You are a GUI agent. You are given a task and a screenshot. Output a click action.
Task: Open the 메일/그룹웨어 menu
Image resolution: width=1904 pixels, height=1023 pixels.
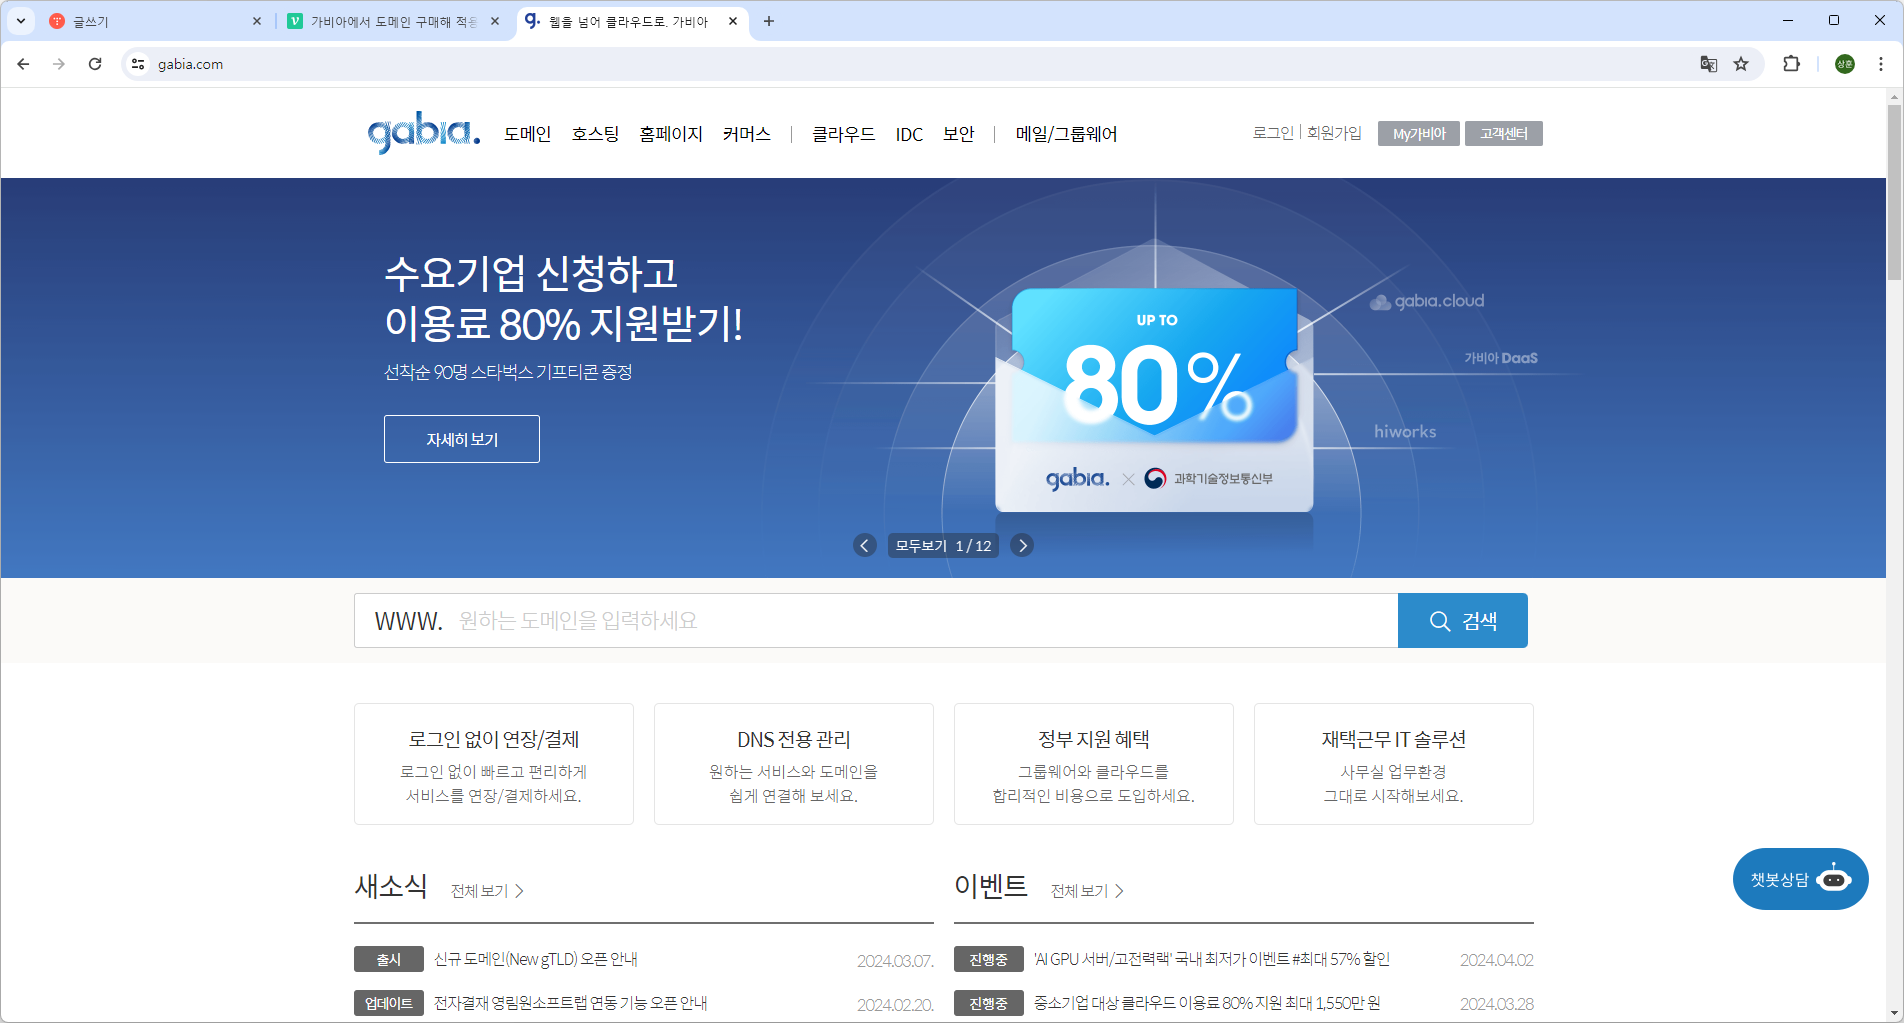tap(1066, 134)
